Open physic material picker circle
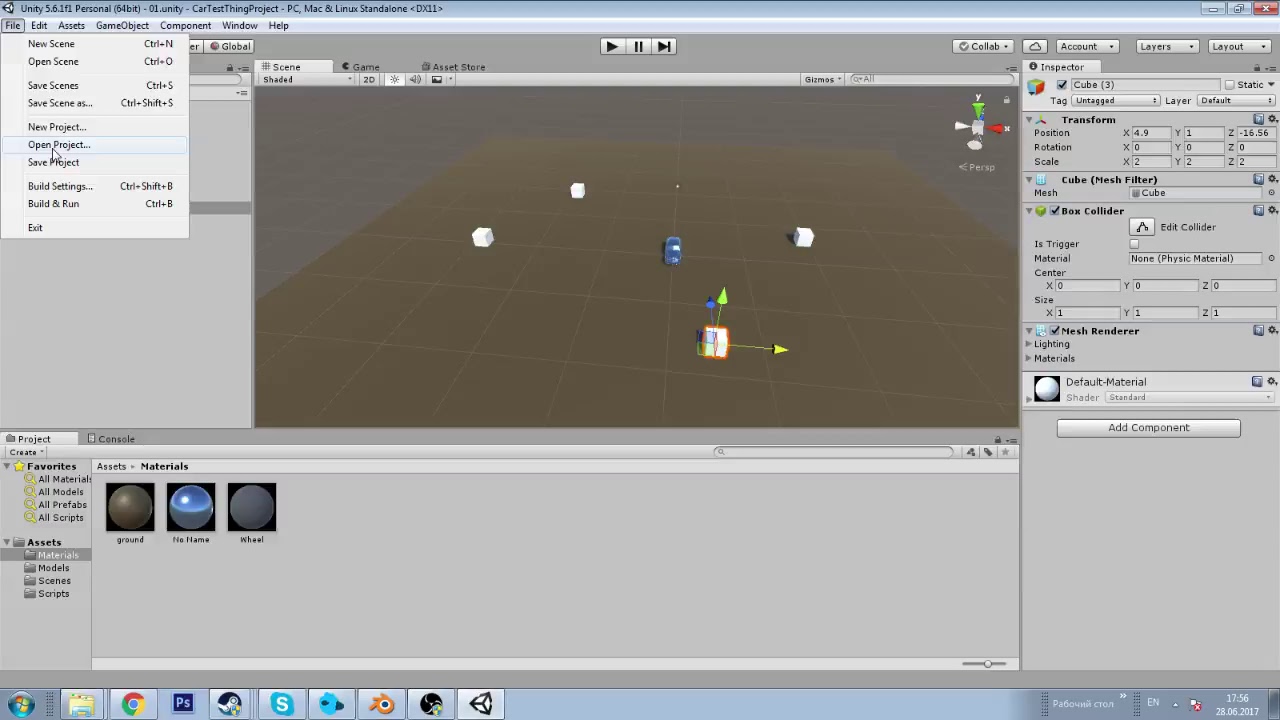The image size is (1280, 720). (x=1271, y=258)
